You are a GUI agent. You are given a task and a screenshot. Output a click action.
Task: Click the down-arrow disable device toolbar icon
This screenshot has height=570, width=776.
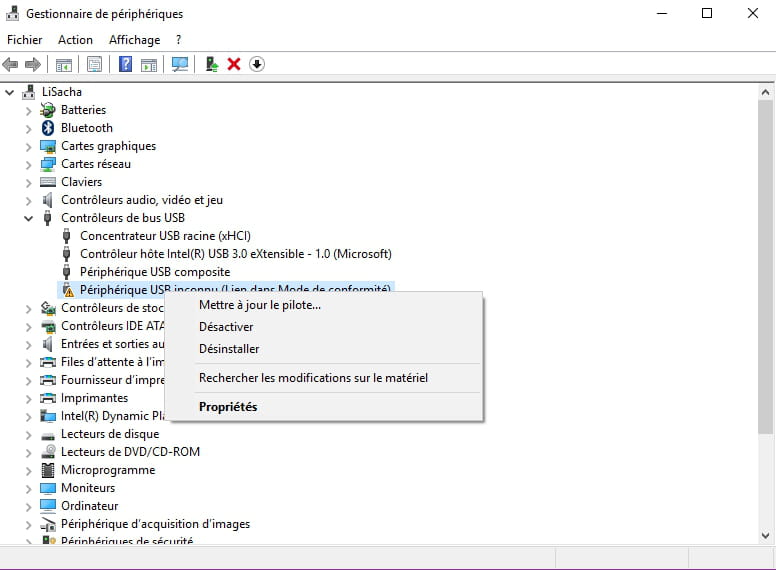point(257,64)
